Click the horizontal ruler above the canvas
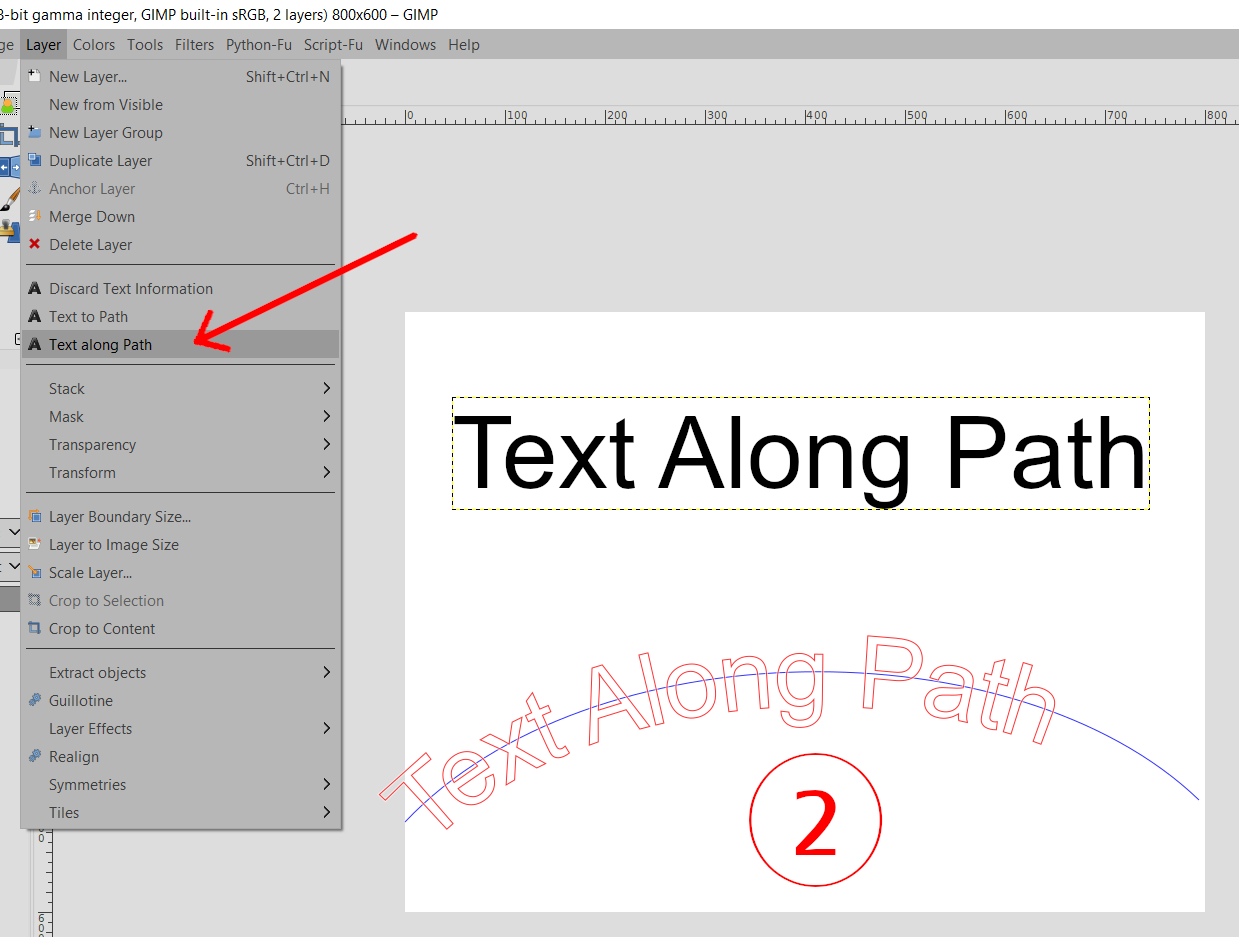 coord(790,116)
